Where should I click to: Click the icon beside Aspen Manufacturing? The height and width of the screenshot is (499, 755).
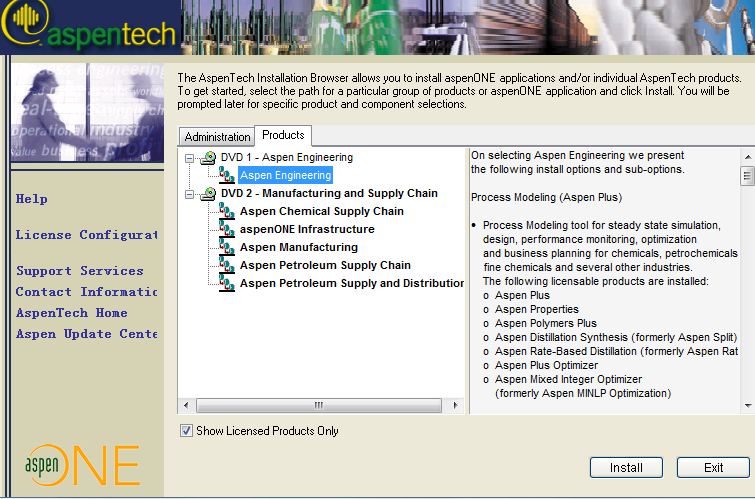pyautogui.click(x=227, y=247)
